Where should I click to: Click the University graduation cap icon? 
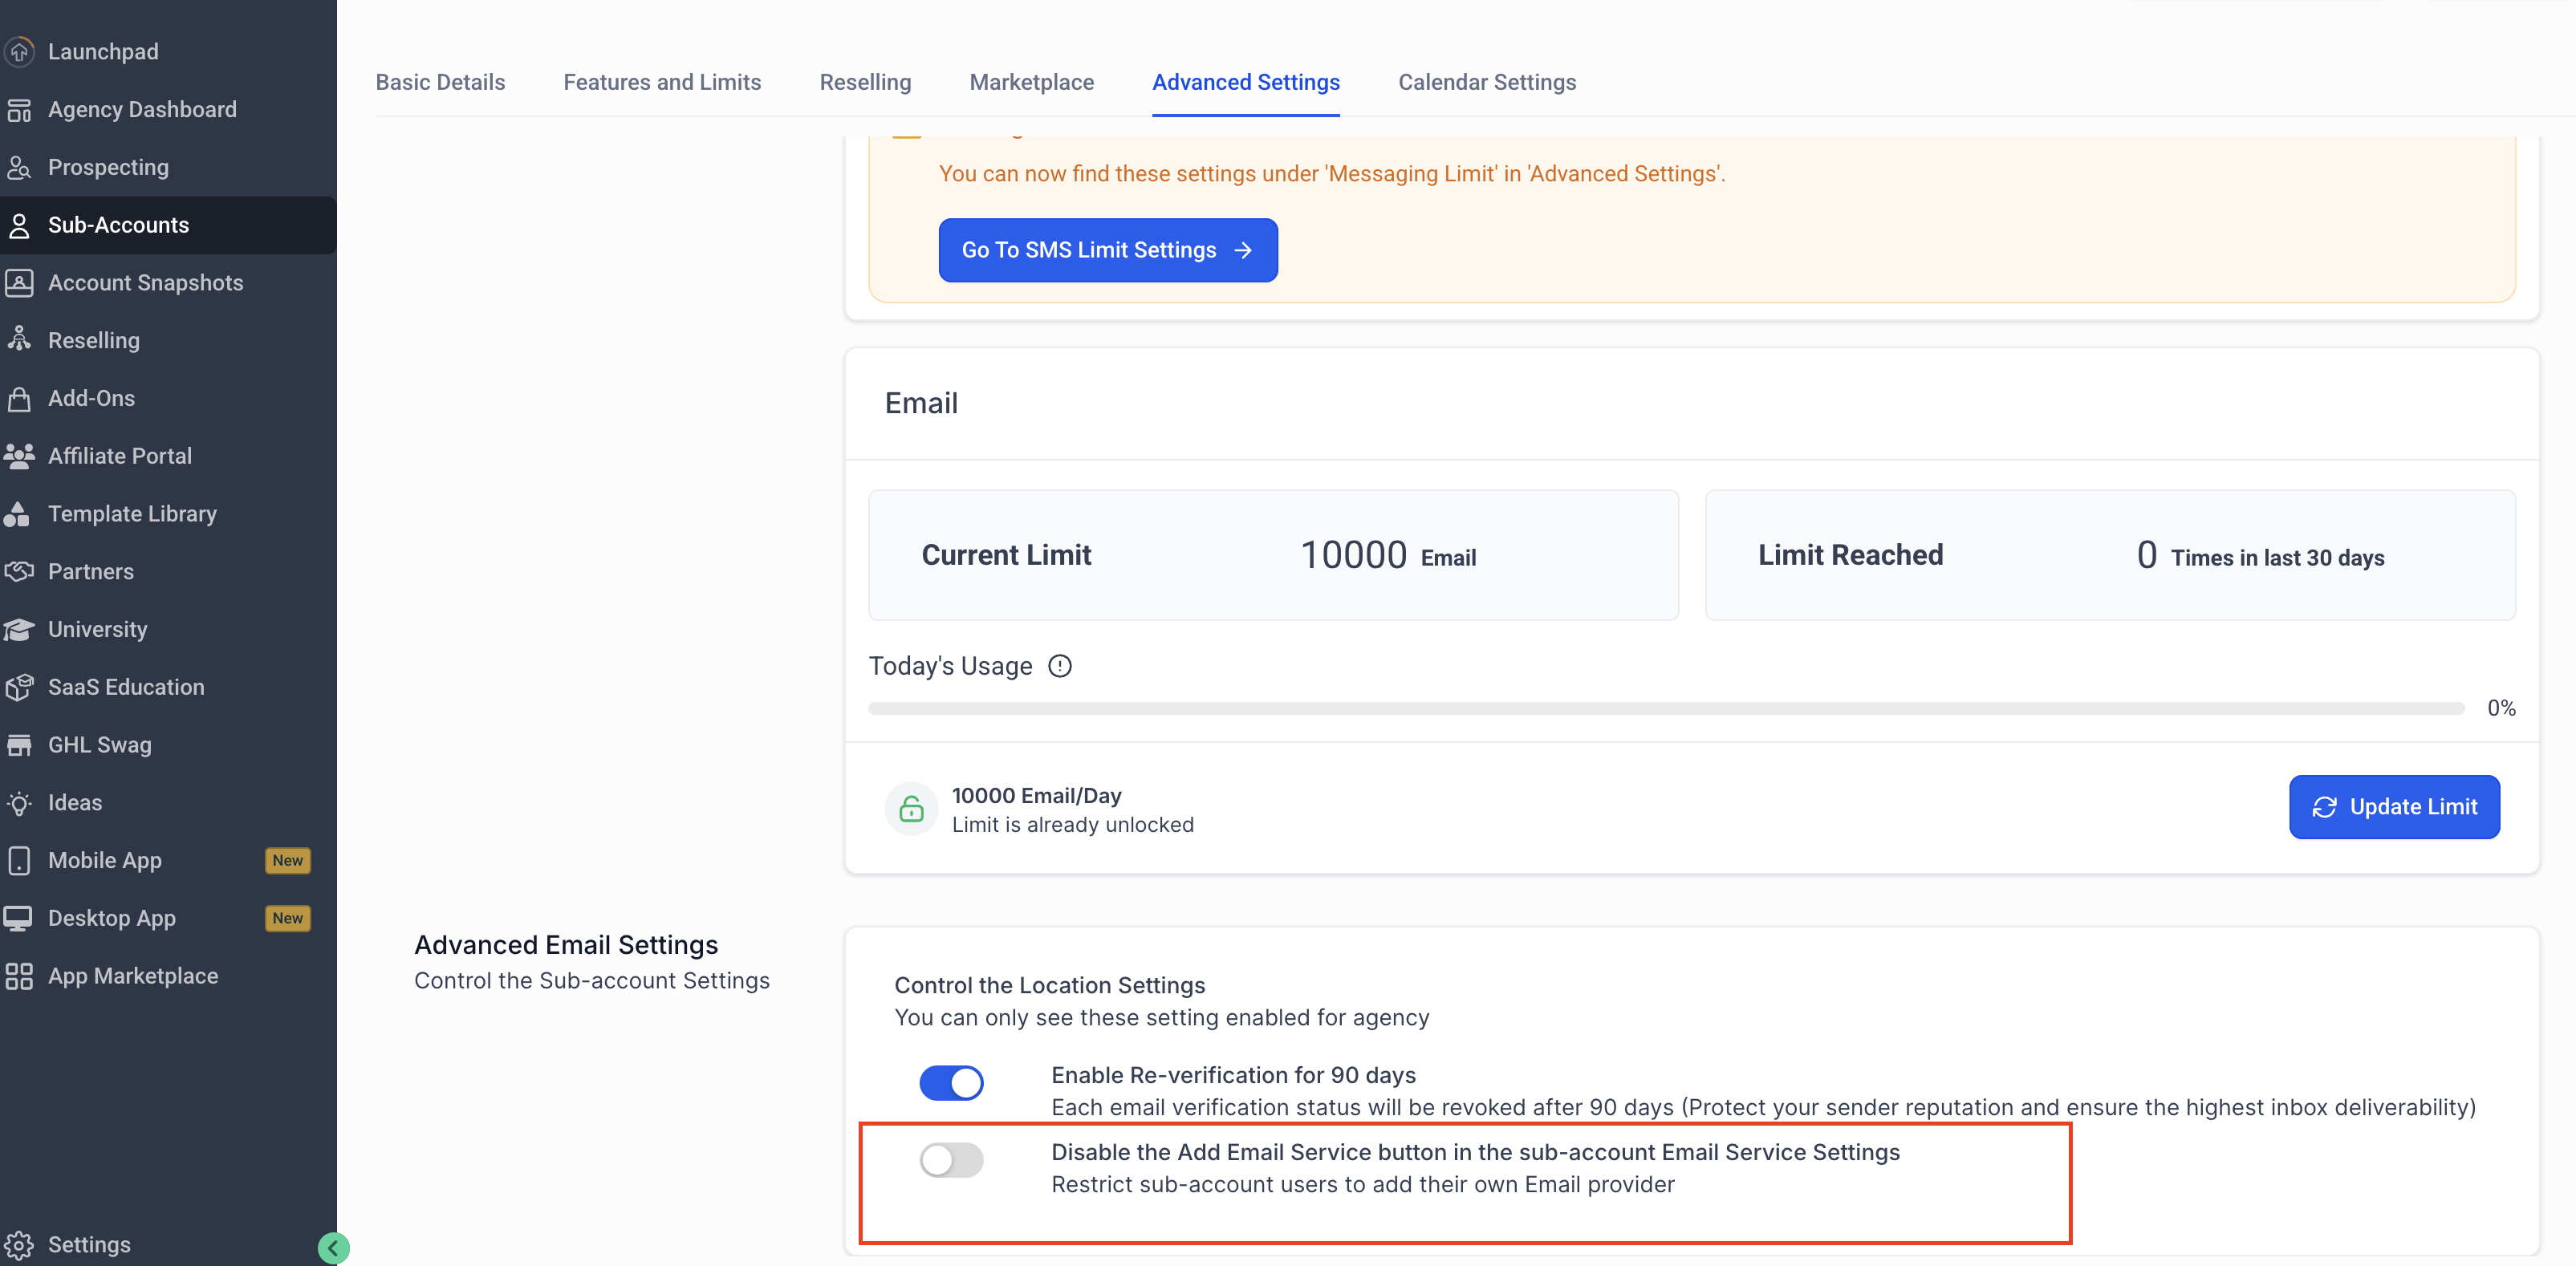click(x=19, y=629)
